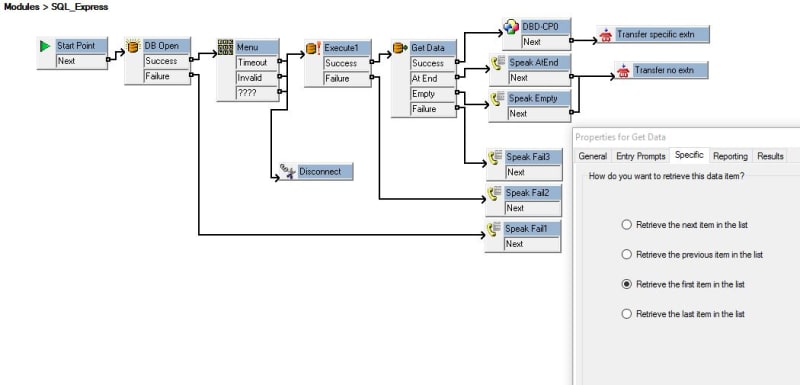The height and width of the screenshot is (385, 800).
Task: Click the Get Data Success result
Action: click(433, 63)
